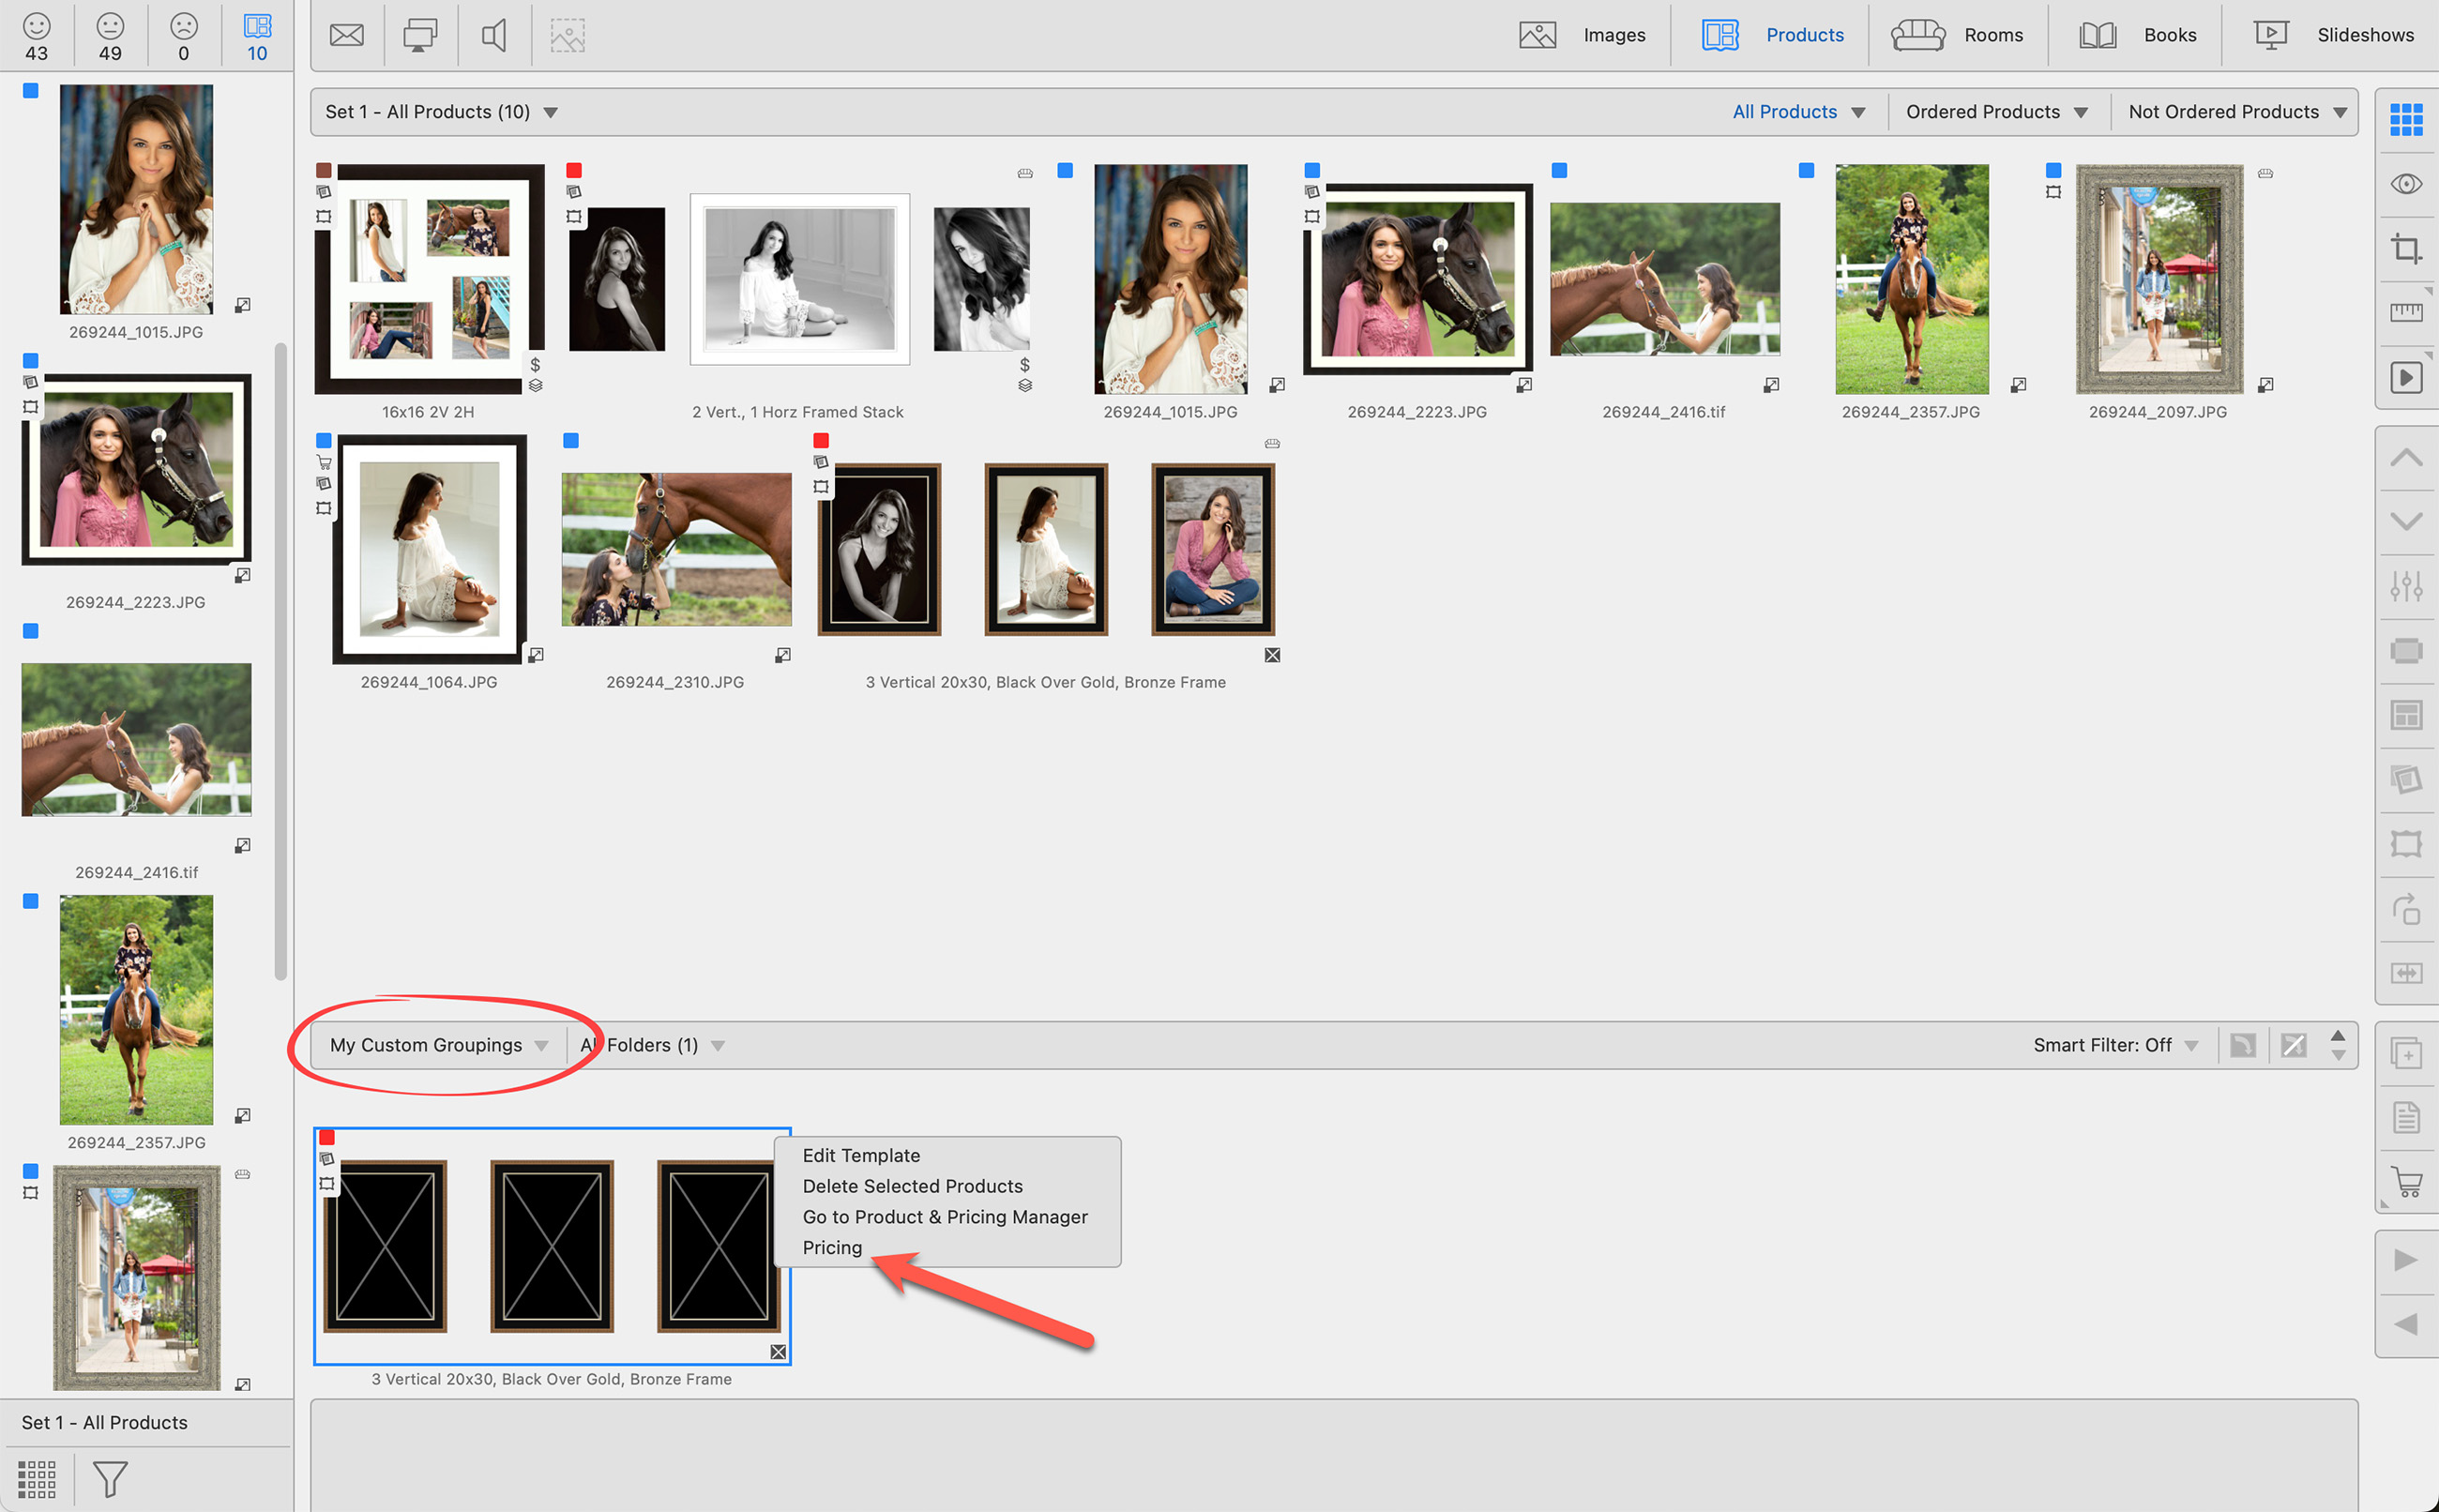Expand the My Custom Groupings dropdown
Viewport: 2439px width, 1512px height.
[439, 1045]
